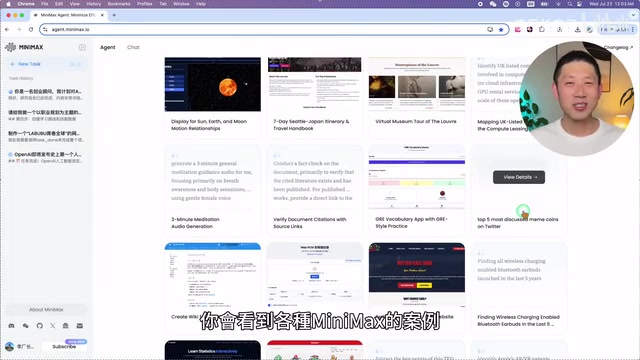The image size is (640, 360).
Task: Click the email envelope icon
Action: (80, 326)
